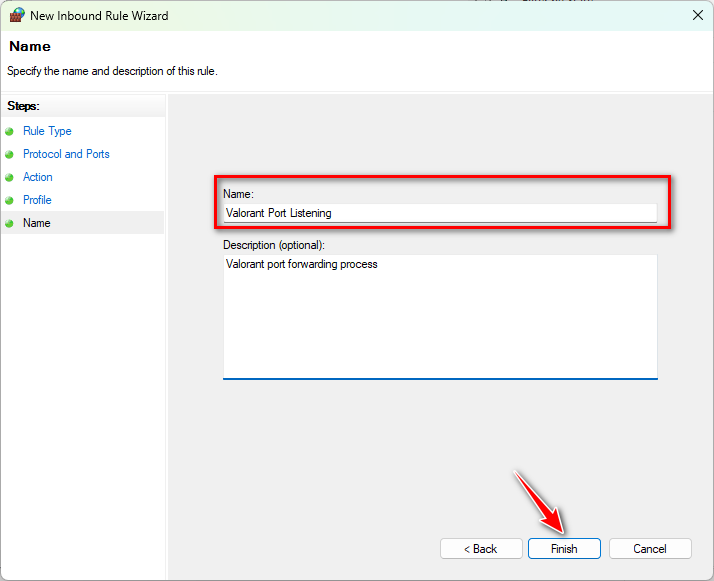Click the green dot next to Profile

pyautogui.click(x=10, y=200)
